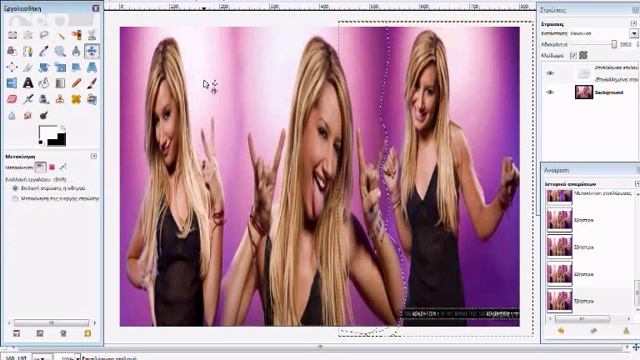The image size is (640, 360).
Task: Choose second radio option in Move options
Action: click(15, 199)
